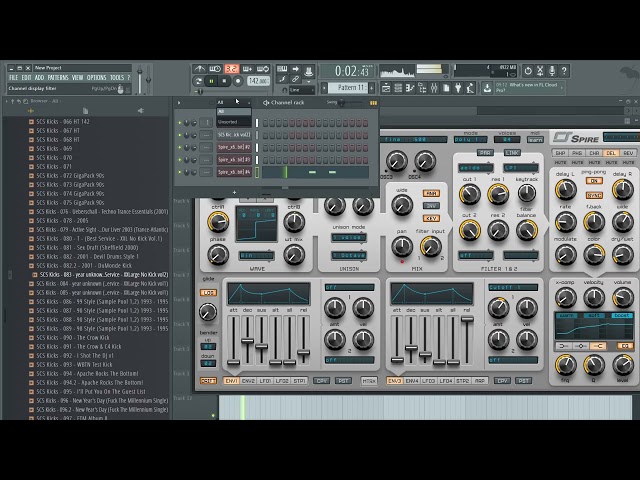This screenshot has width=640, height=480.
Task: Open the Line snap dropdown
Action: pos(301,90)
